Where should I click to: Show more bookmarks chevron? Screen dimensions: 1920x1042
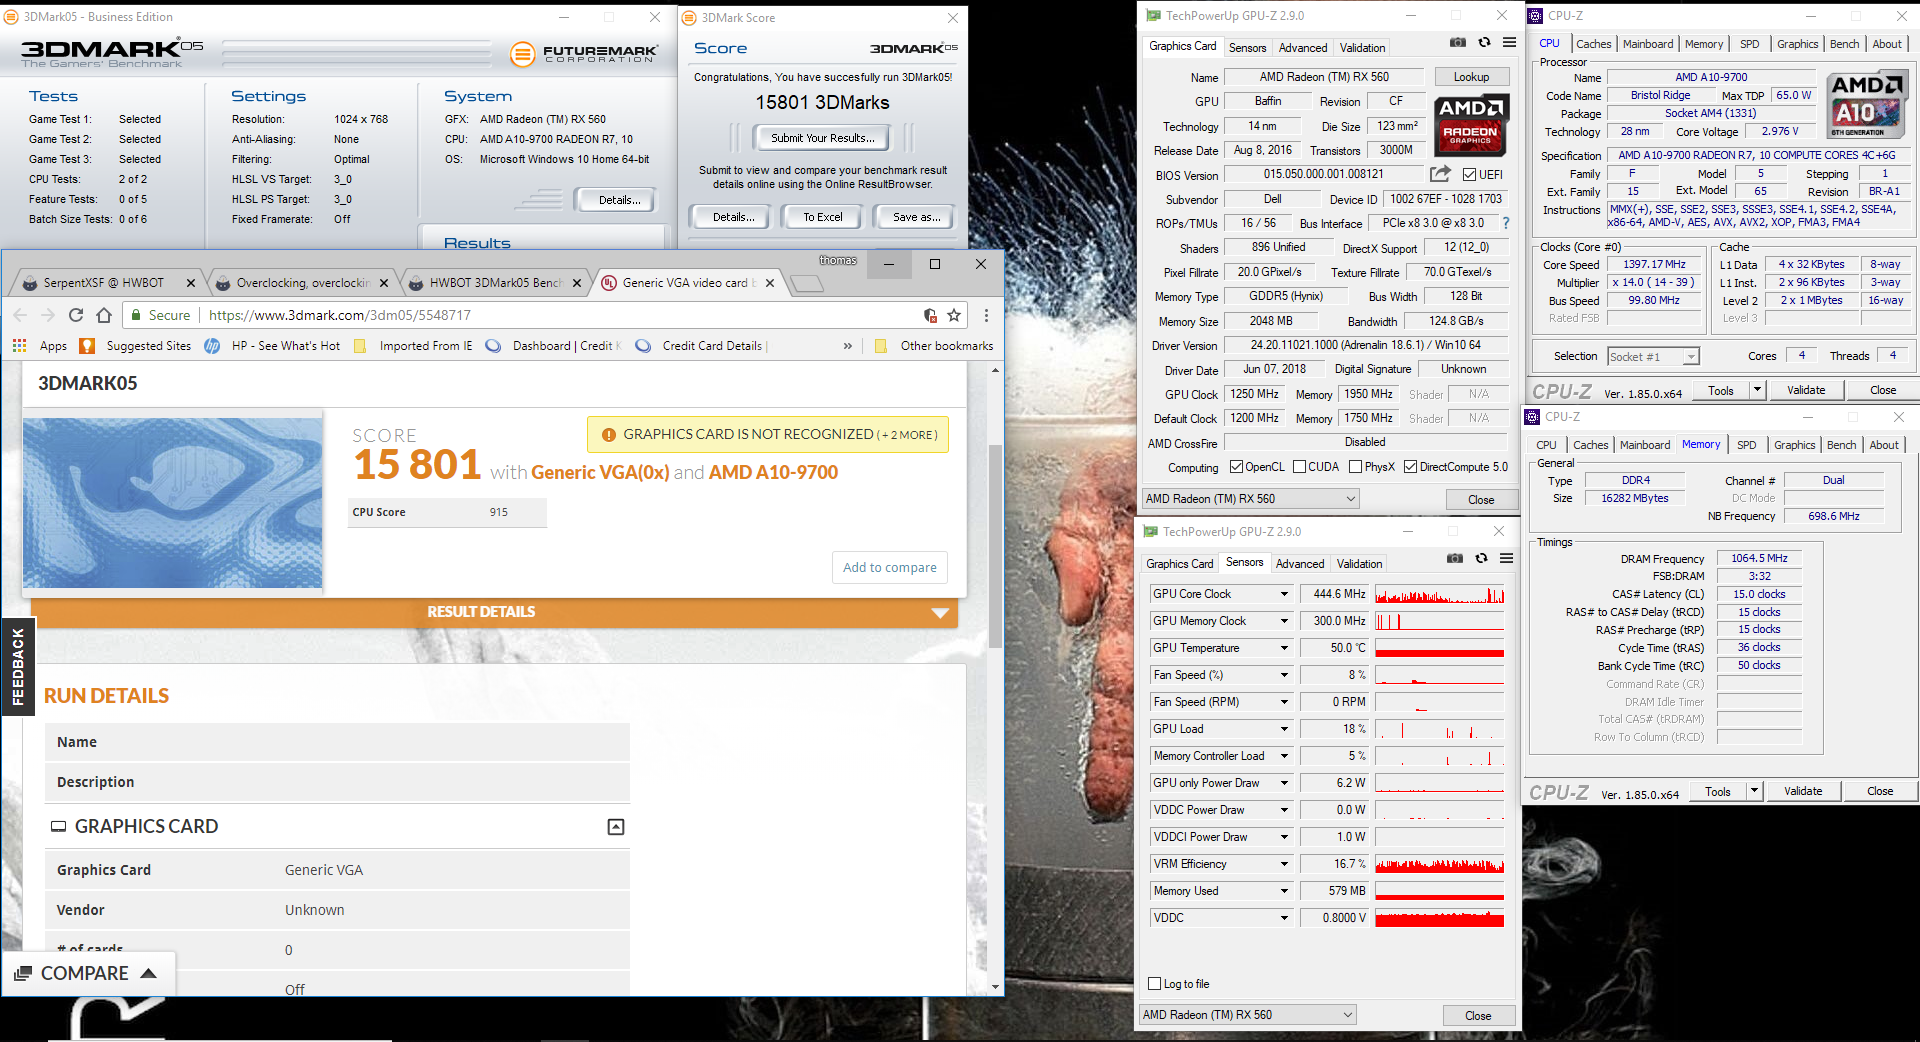tap(848, 346)
